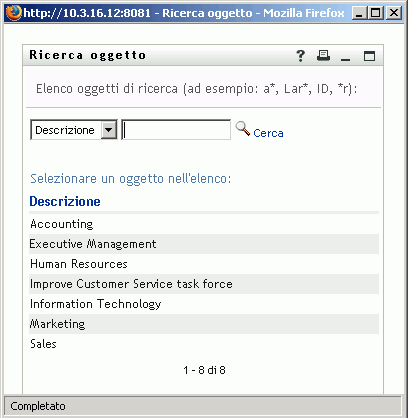Close the Firefox window

pos(394,13)
